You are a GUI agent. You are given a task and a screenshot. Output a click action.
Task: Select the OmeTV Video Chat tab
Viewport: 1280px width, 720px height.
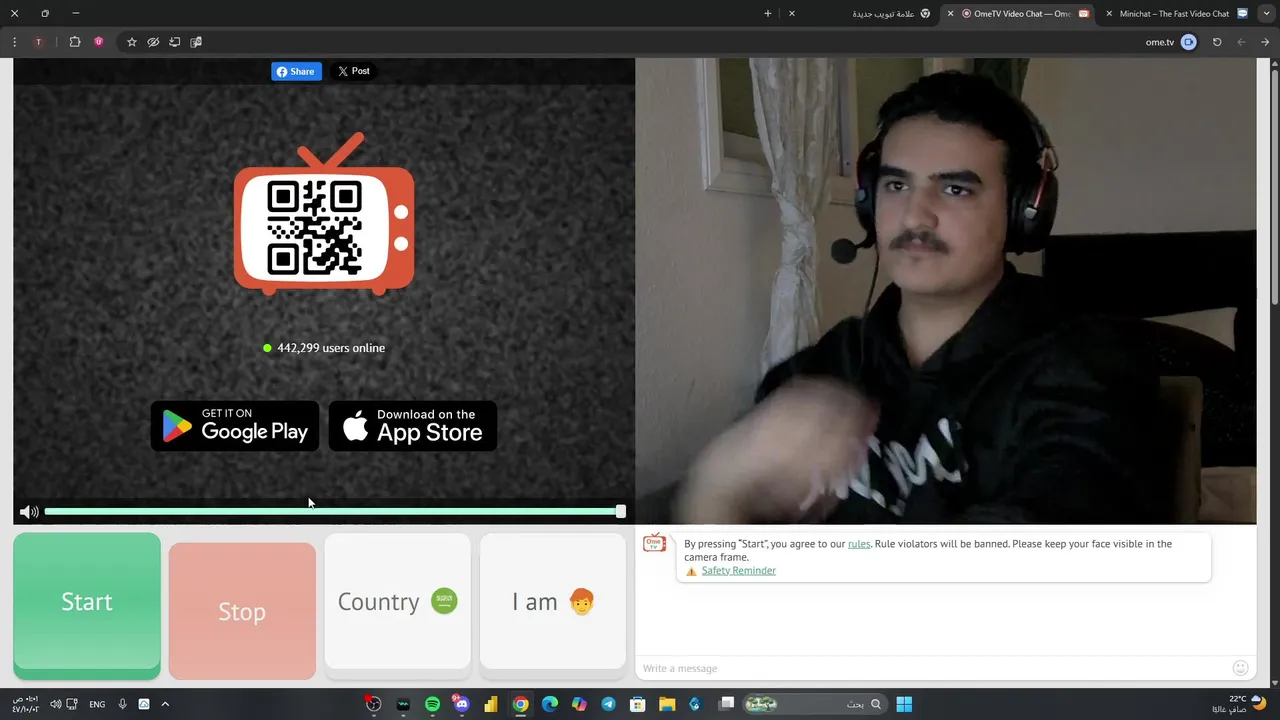pos(1018,14)
